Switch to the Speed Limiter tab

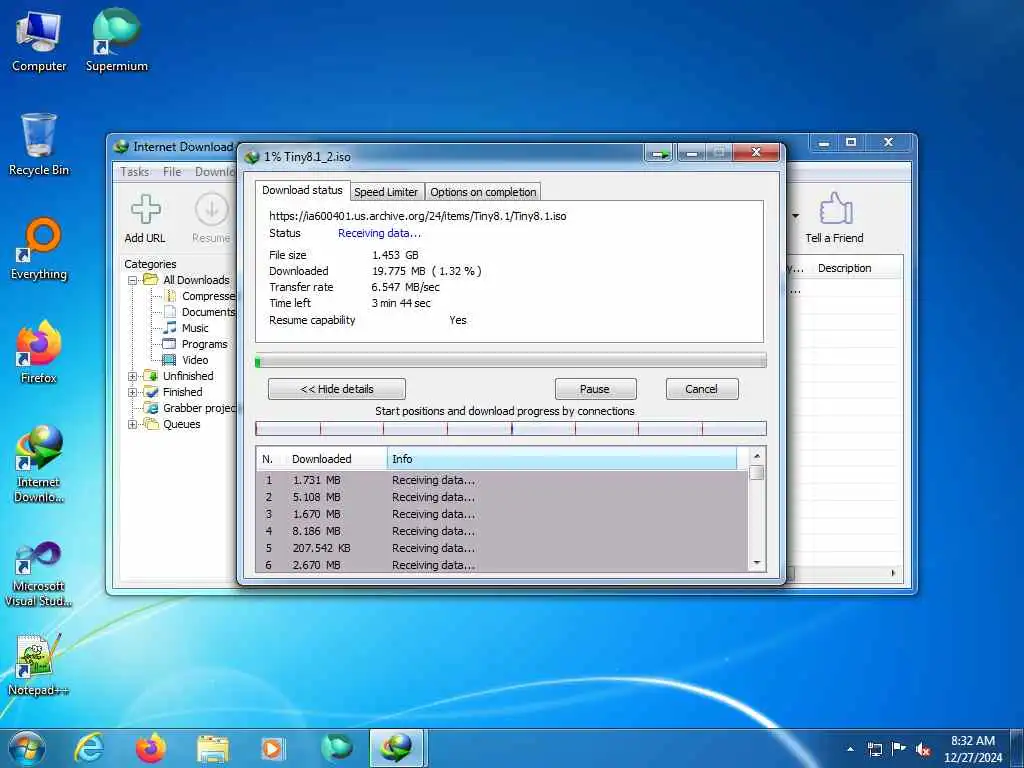[386, 192]
